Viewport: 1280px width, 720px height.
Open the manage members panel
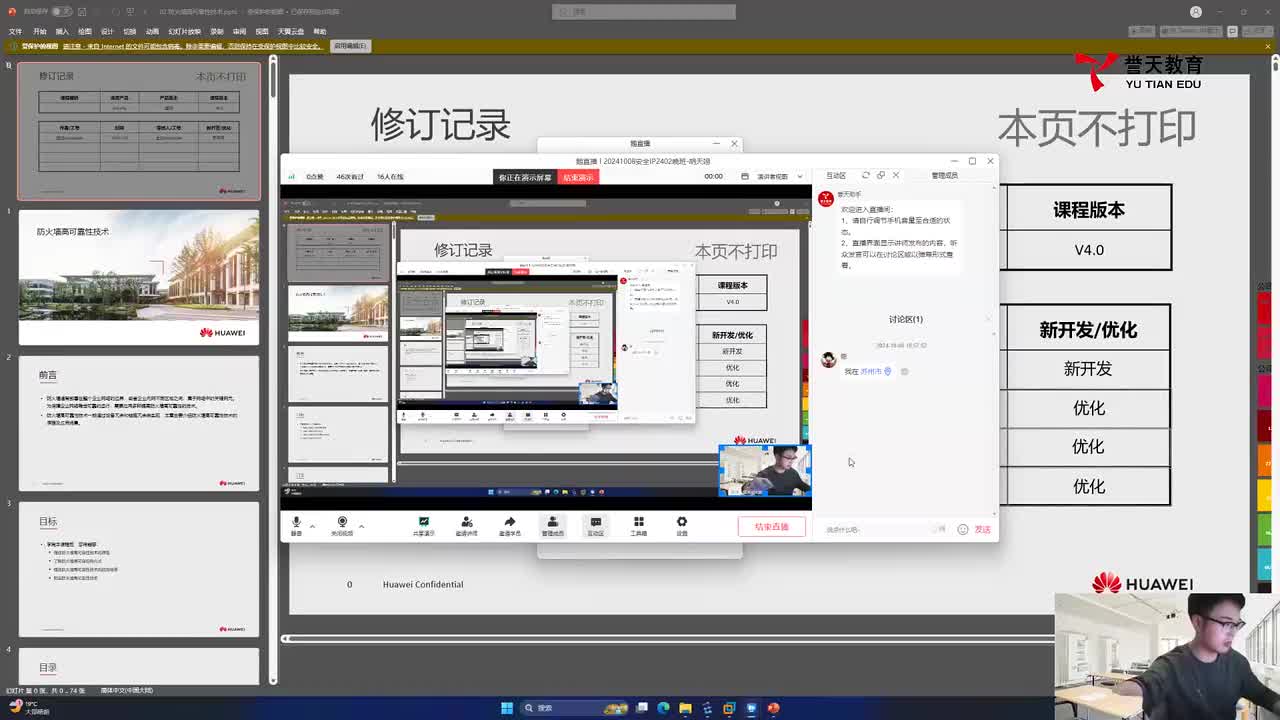[x=553, y=526]
